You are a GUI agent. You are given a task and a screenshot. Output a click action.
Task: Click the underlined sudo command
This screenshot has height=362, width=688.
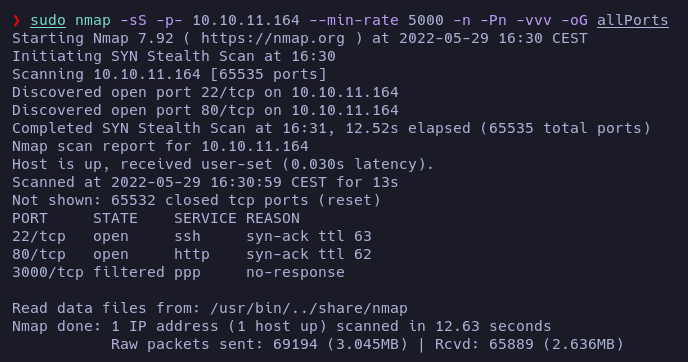[x=48, y=20]
